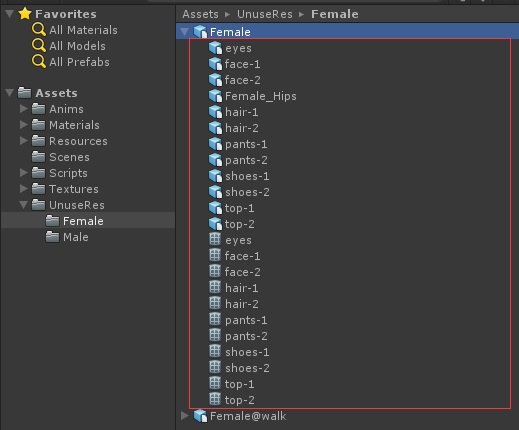Select the pants-2 prefab row
Viewport: 519px width, 430px height.
point(349,160)
